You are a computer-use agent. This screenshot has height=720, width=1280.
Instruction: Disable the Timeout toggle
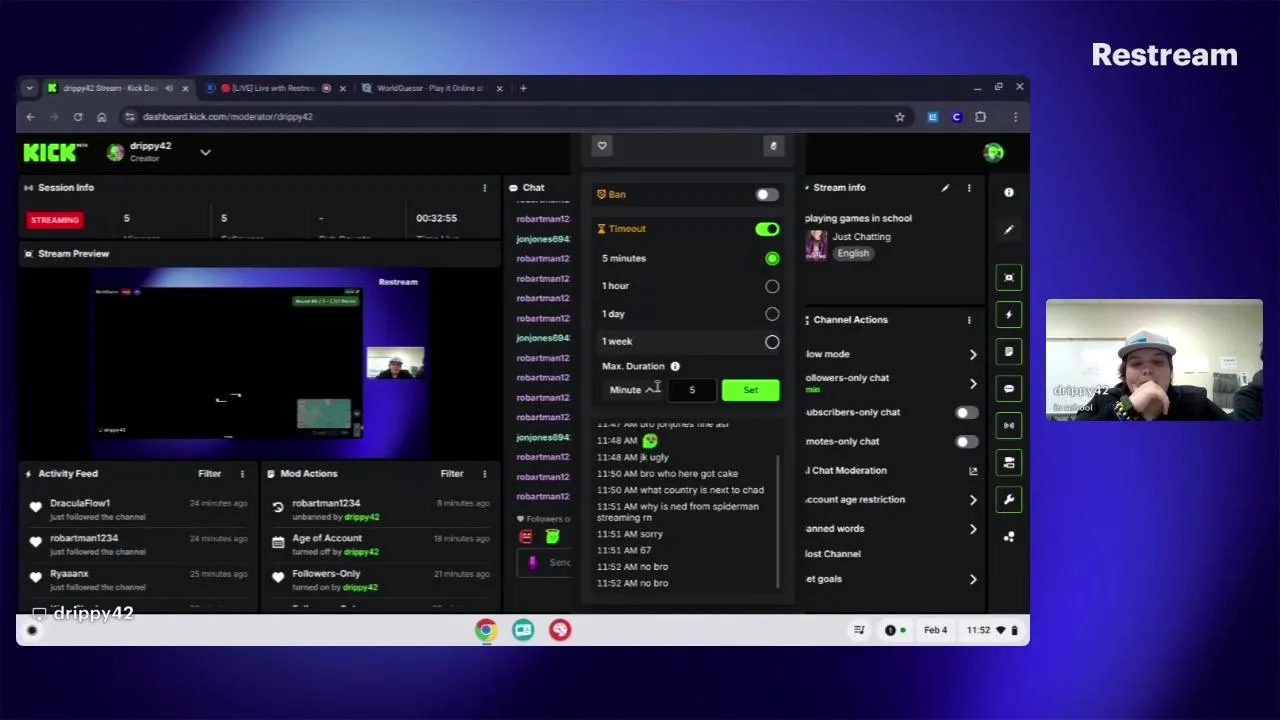767,230
